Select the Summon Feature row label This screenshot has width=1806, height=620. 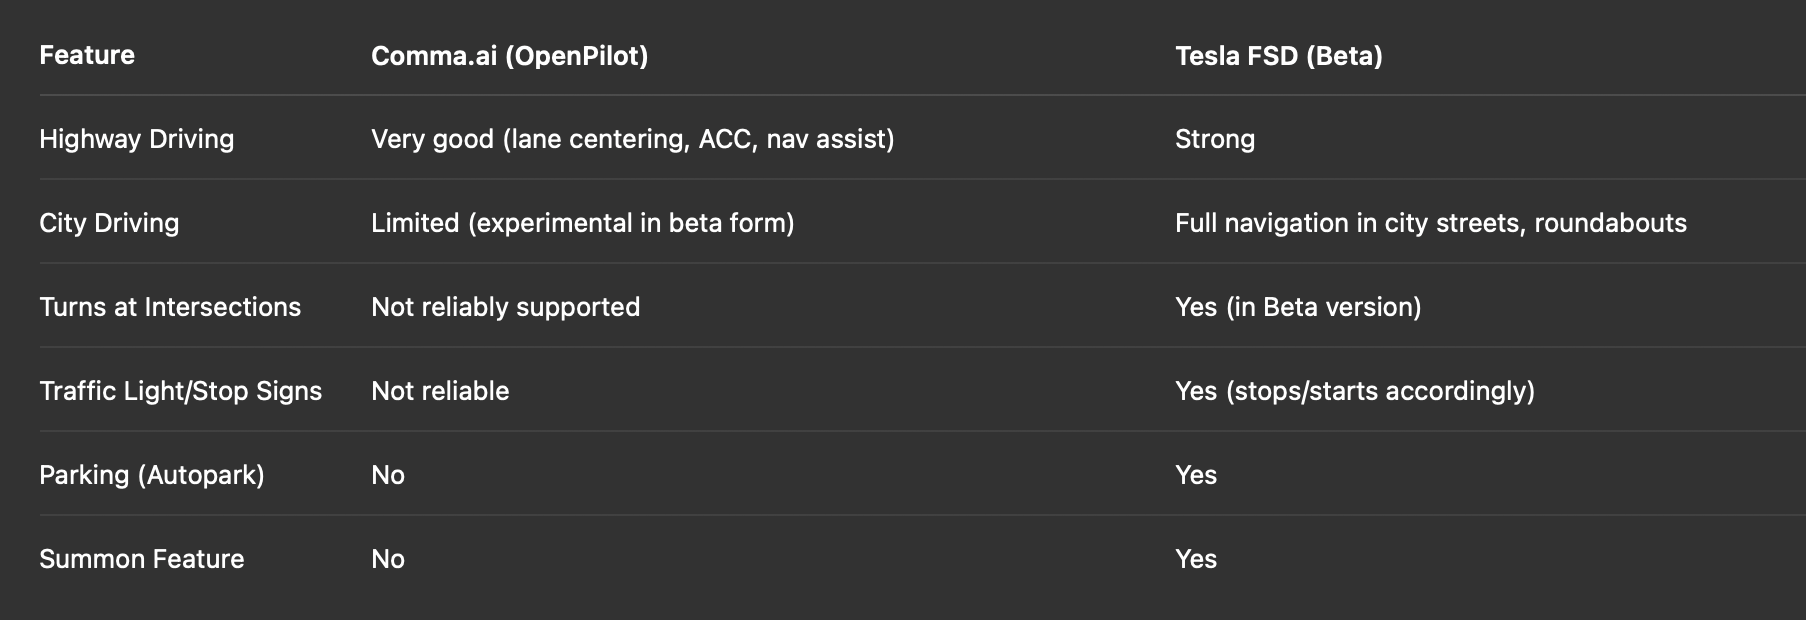point(142,559)
